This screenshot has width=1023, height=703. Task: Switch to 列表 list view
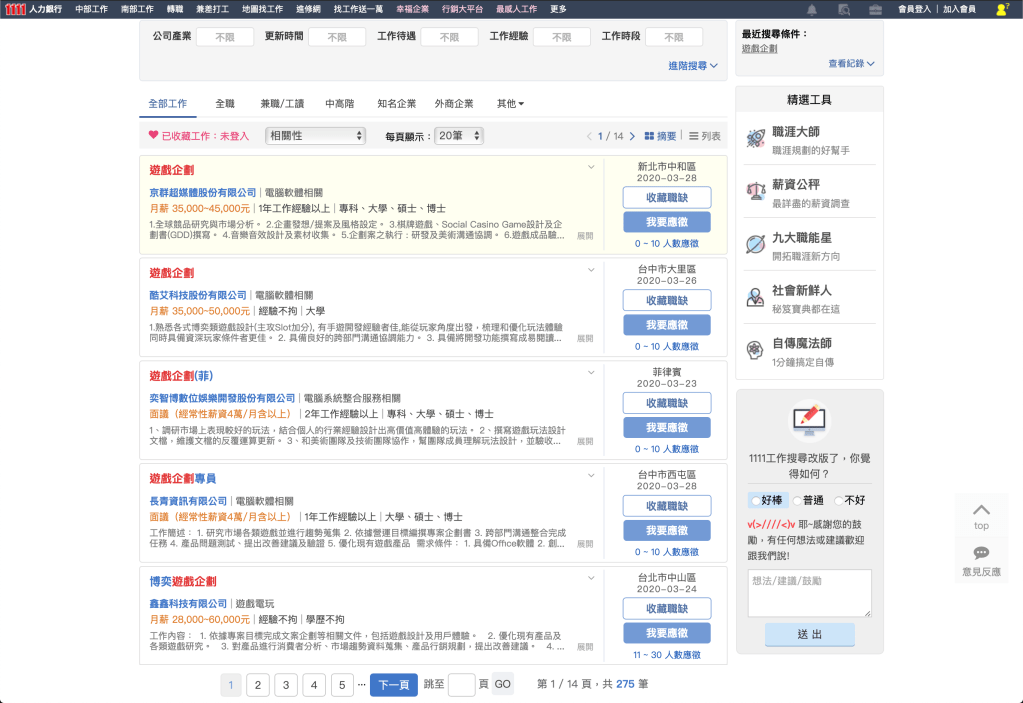[705, 136]
